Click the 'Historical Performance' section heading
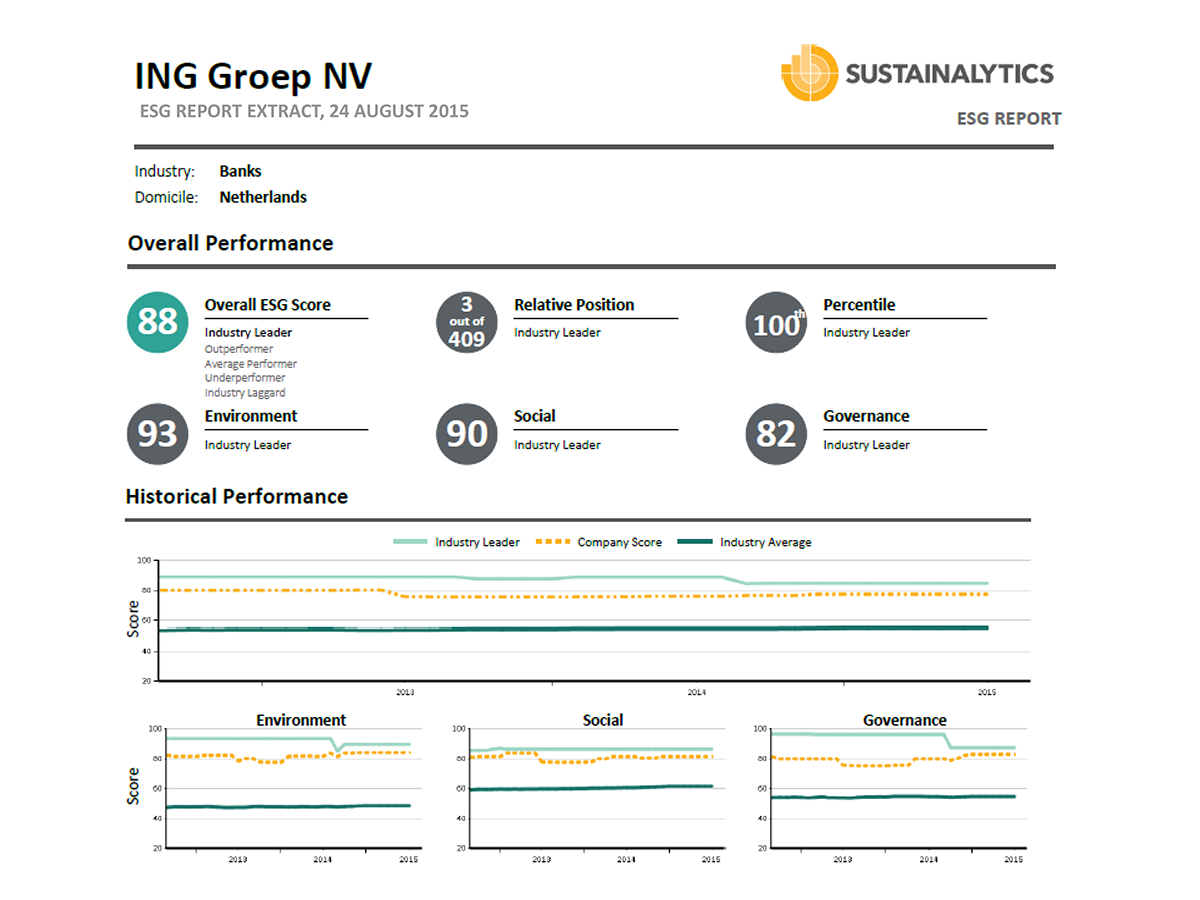This screenshot has height=900, width=1200. (x=237, y=497)
